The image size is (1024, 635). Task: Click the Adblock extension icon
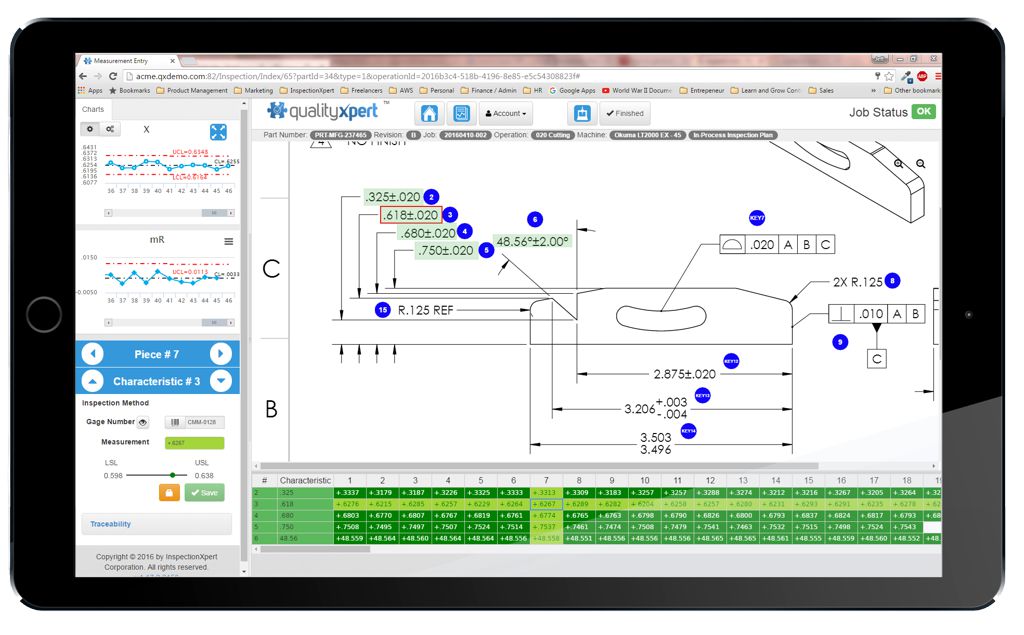922,76
